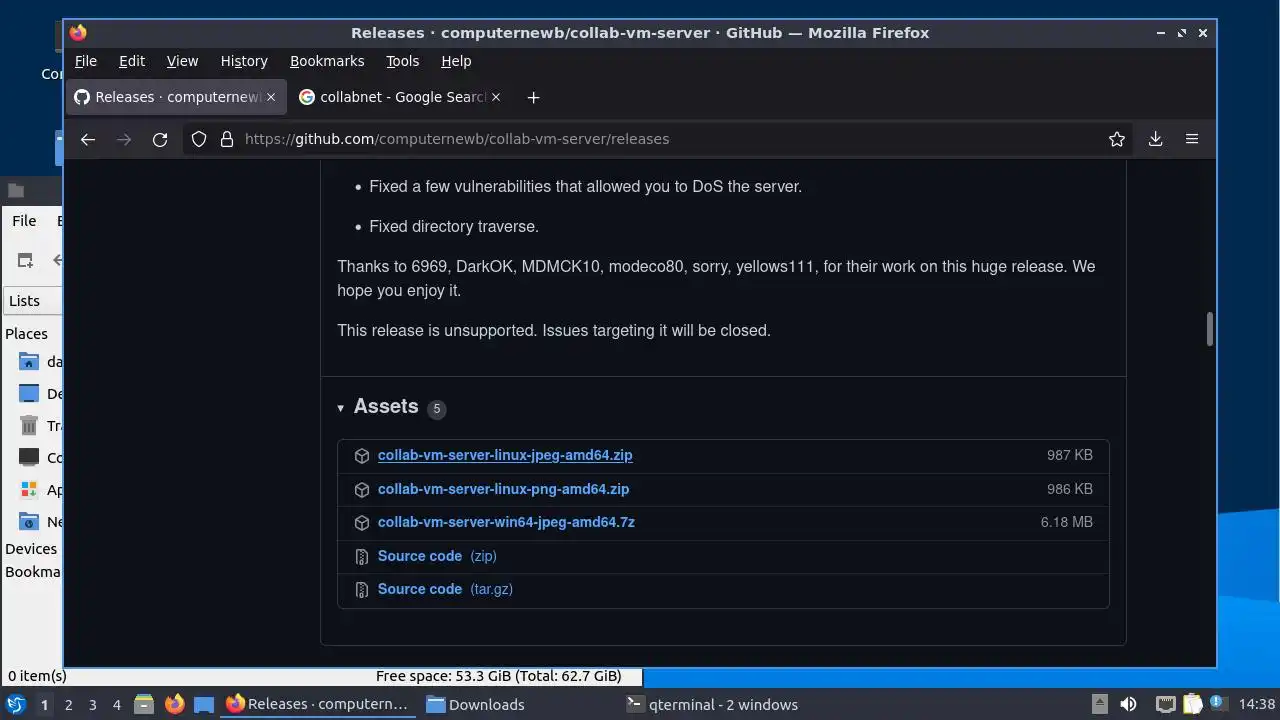Launch file manager from taskbar quick launch

143,704
